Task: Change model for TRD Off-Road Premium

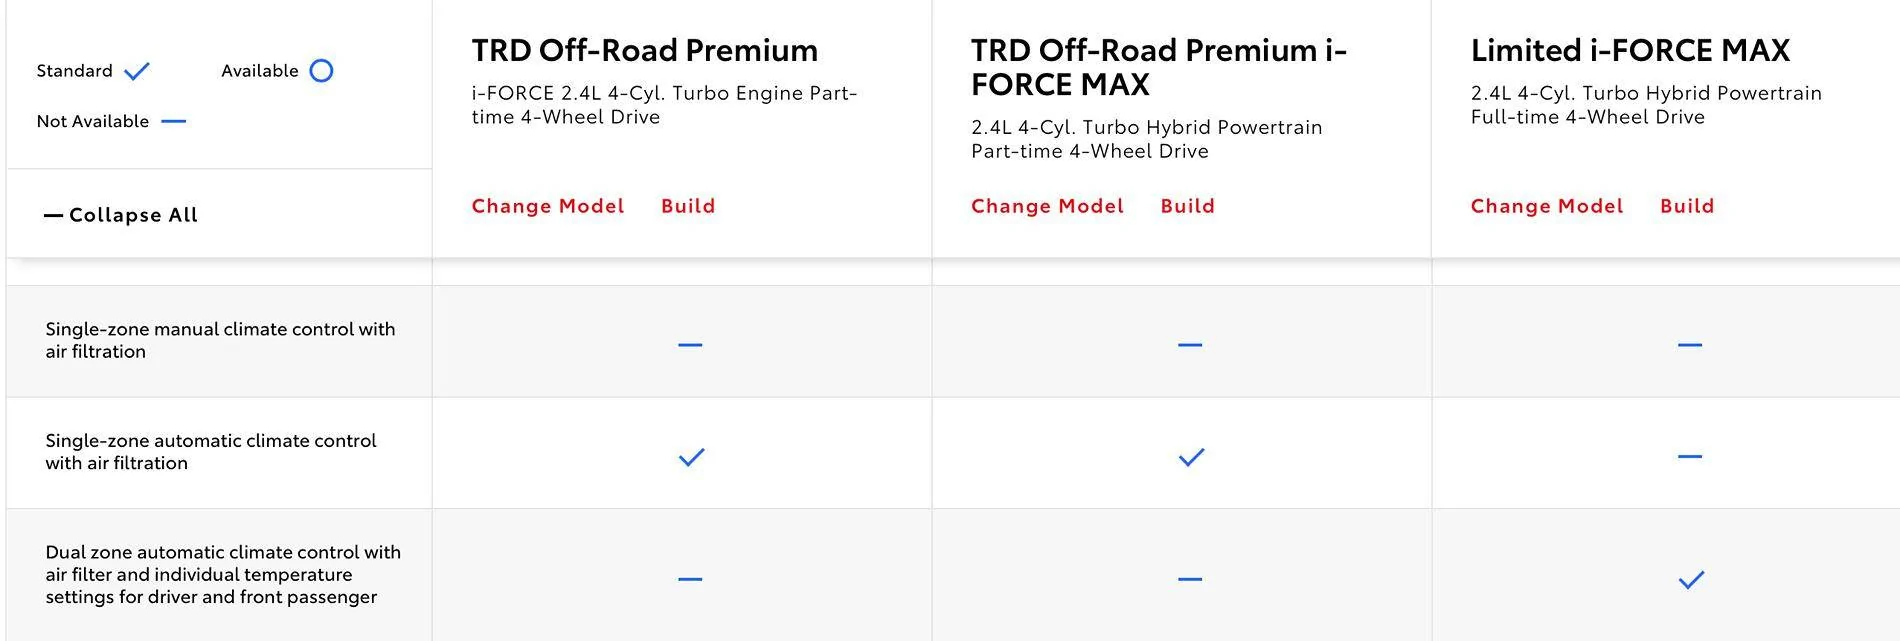Action: click(547, 206)
